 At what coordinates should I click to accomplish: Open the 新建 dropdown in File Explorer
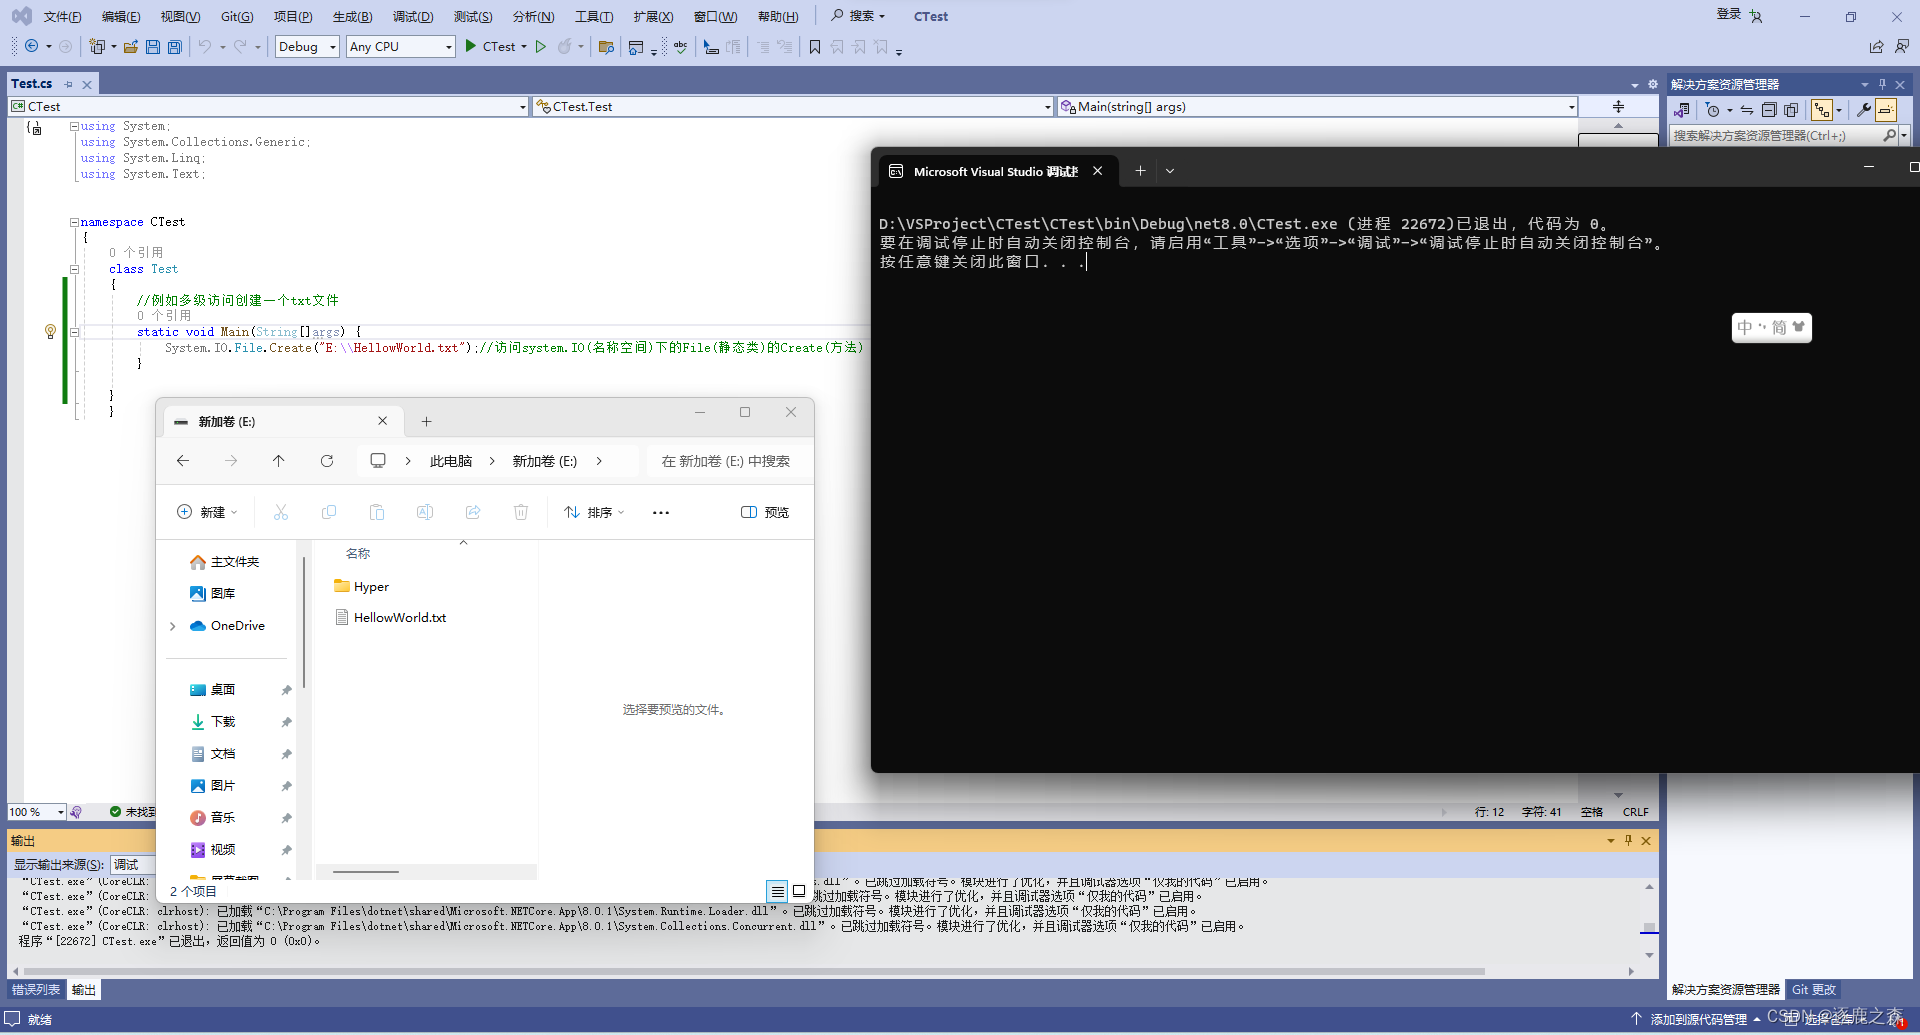(207, 513)
